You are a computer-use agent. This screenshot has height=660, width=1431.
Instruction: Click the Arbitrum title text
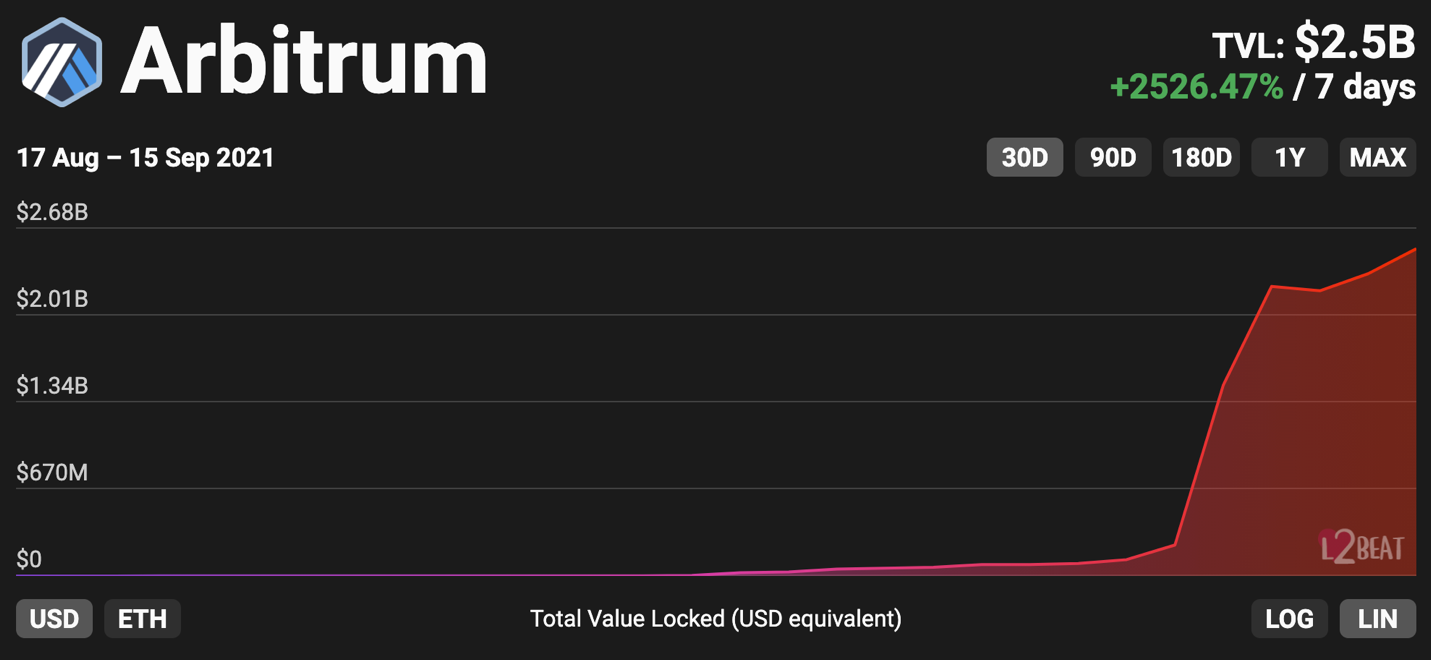tap(304, 62)
